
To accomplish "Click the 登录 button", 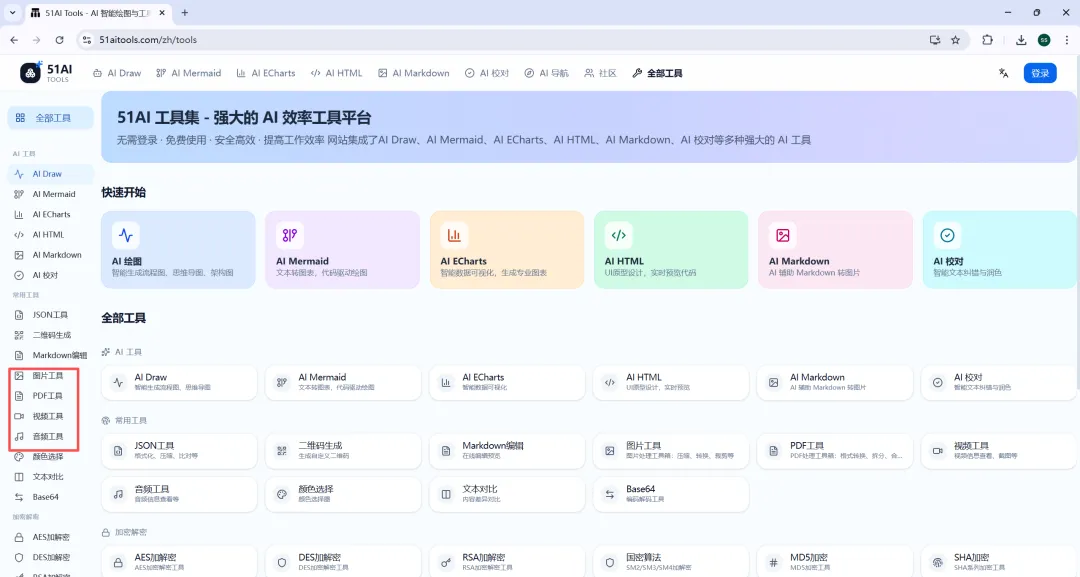I will click(1040, 73).
